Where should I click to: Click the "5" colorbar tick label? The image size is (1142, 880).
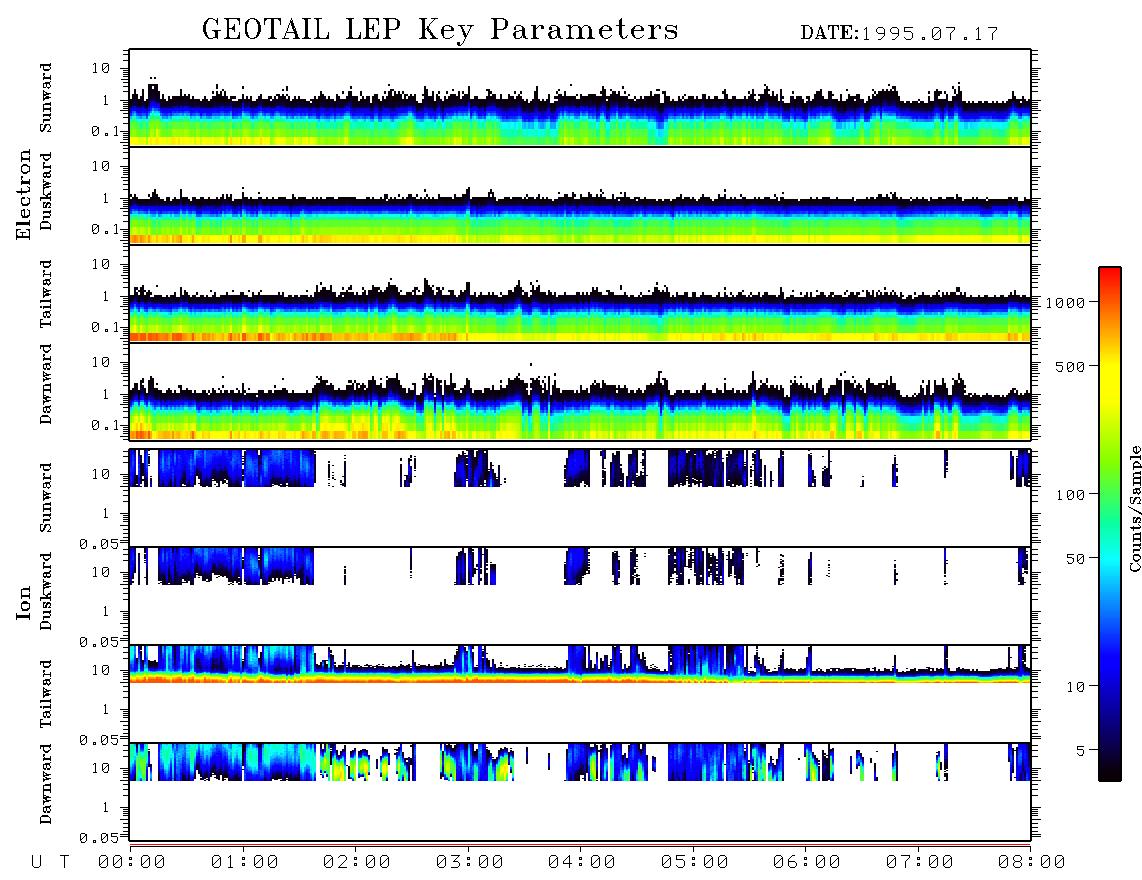coord(1080,751)
